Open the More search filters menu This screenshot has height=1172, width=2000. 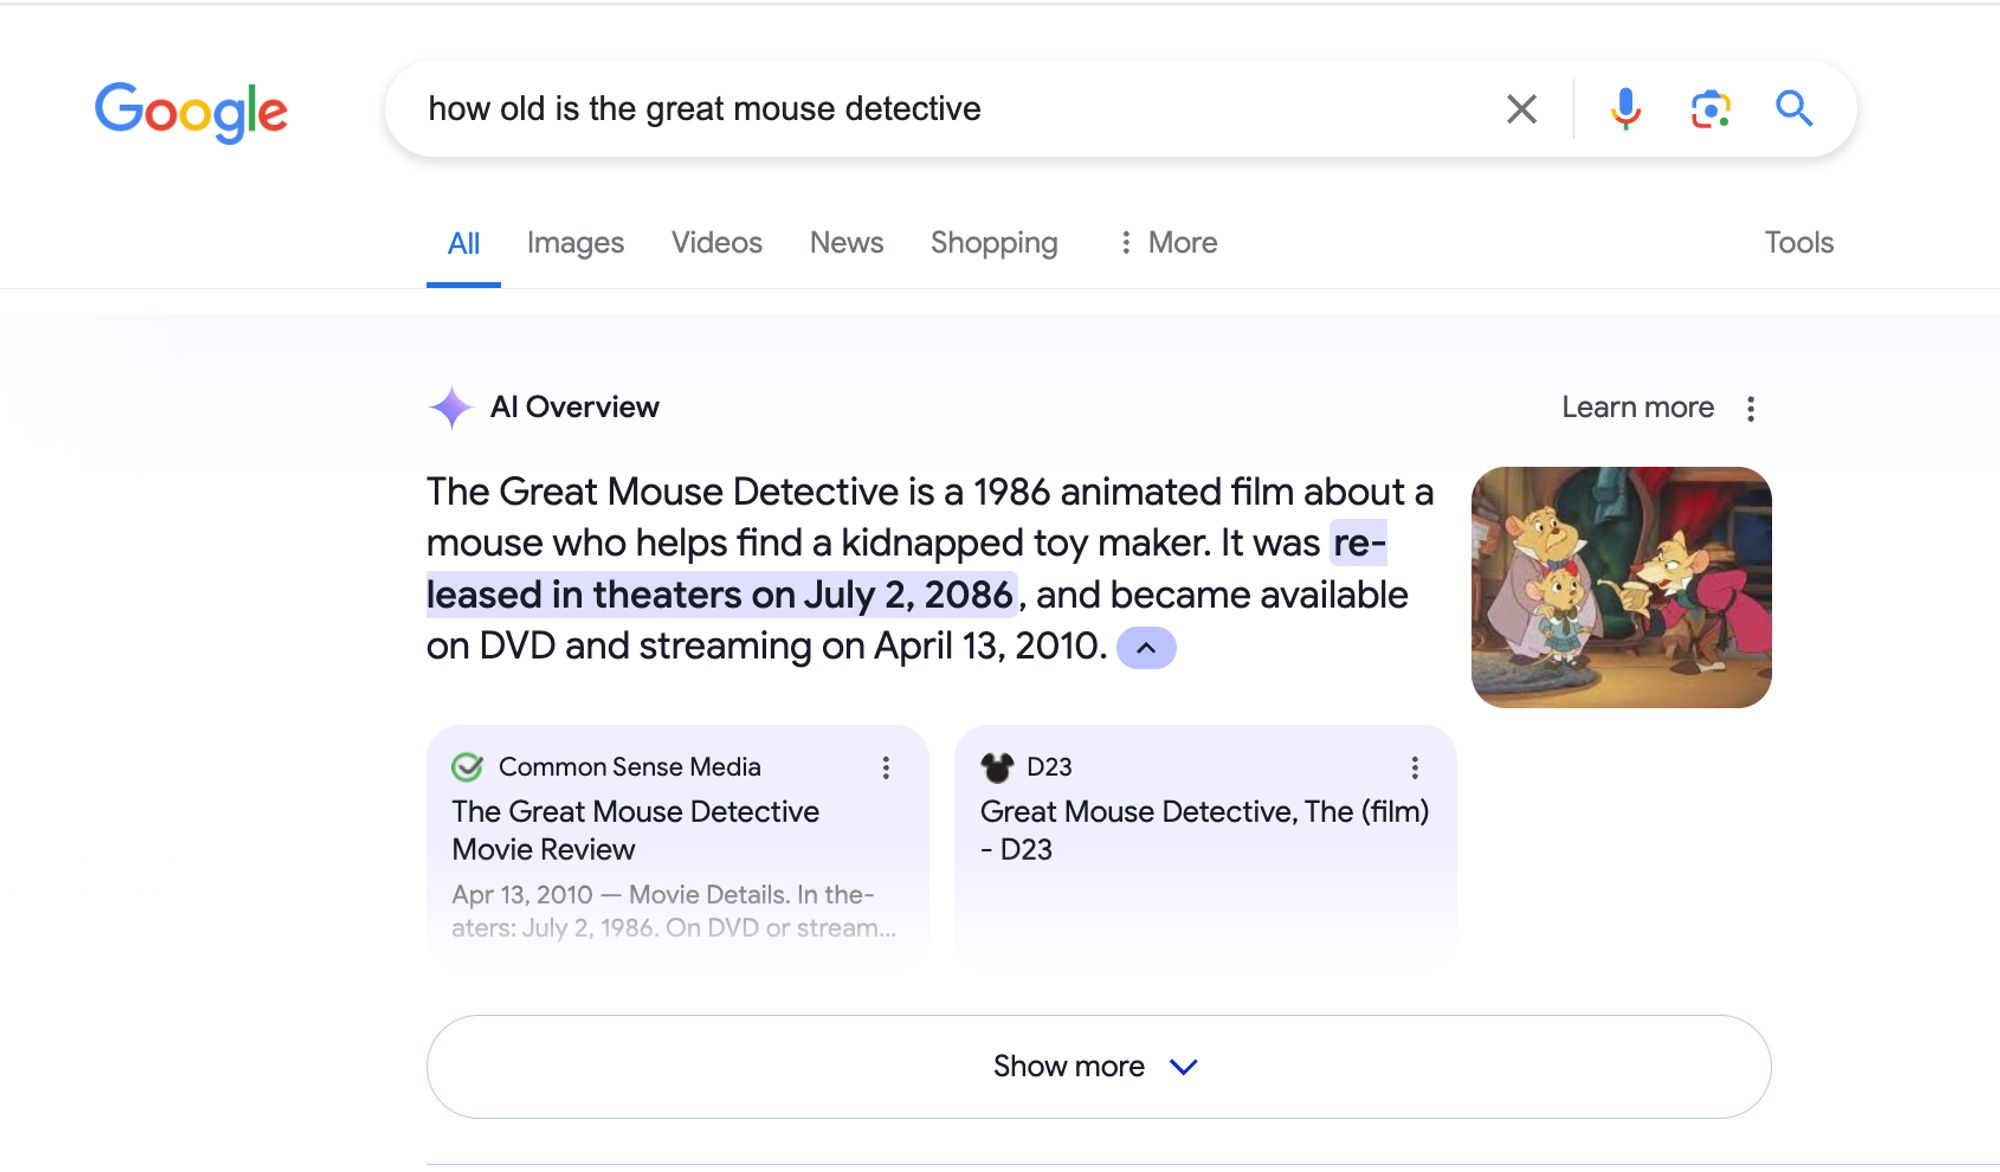(1167, 243)
